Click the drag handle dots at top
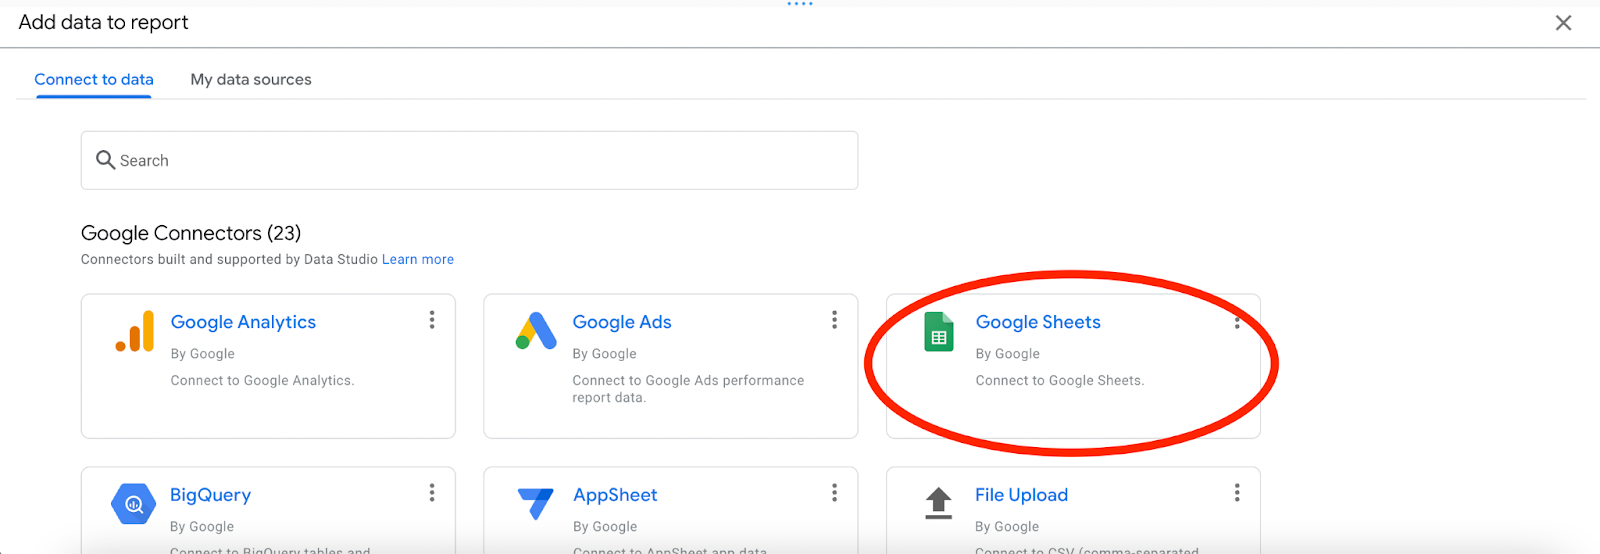The width and height of the screenshot is (1600, 554). tap(800, 4)
